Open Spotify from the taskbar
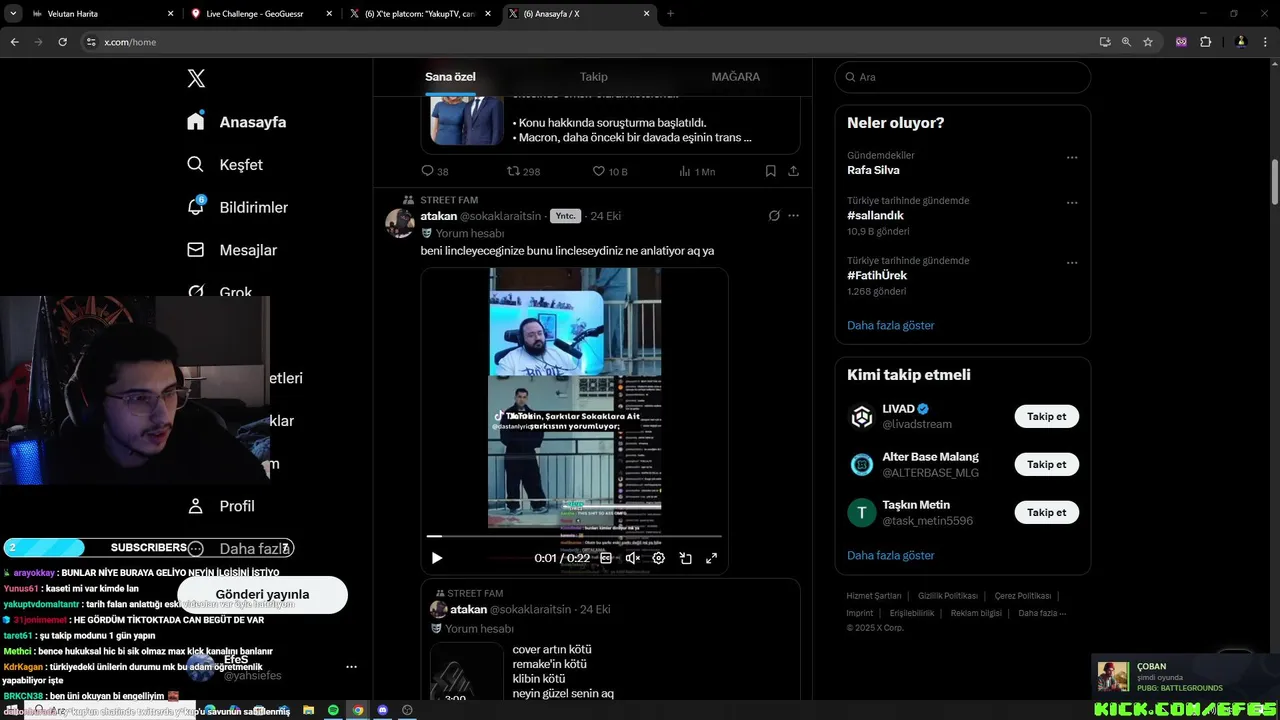 point(333,710)
